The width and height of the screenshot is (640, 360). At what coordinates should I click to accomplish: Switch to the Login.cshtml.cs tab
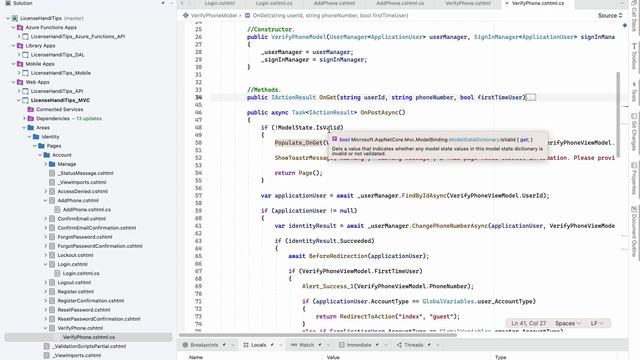[x=274, y=3]
